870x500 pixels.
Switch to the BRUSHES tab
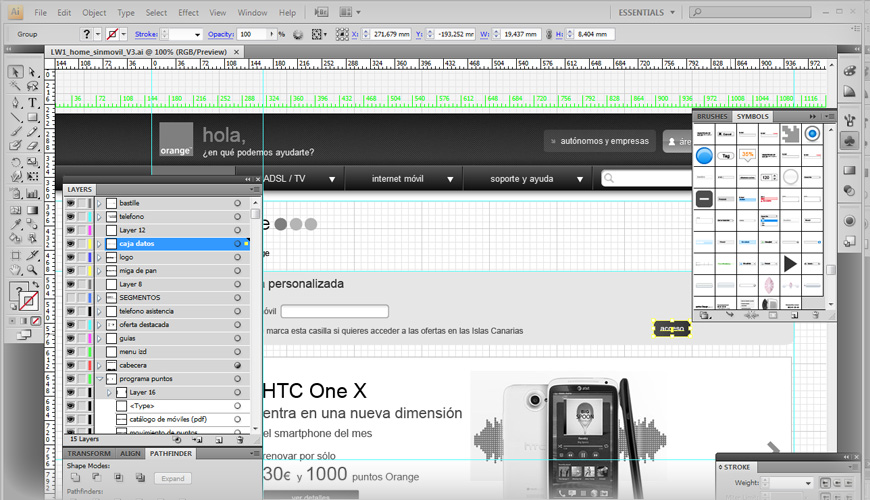(712, 117)
